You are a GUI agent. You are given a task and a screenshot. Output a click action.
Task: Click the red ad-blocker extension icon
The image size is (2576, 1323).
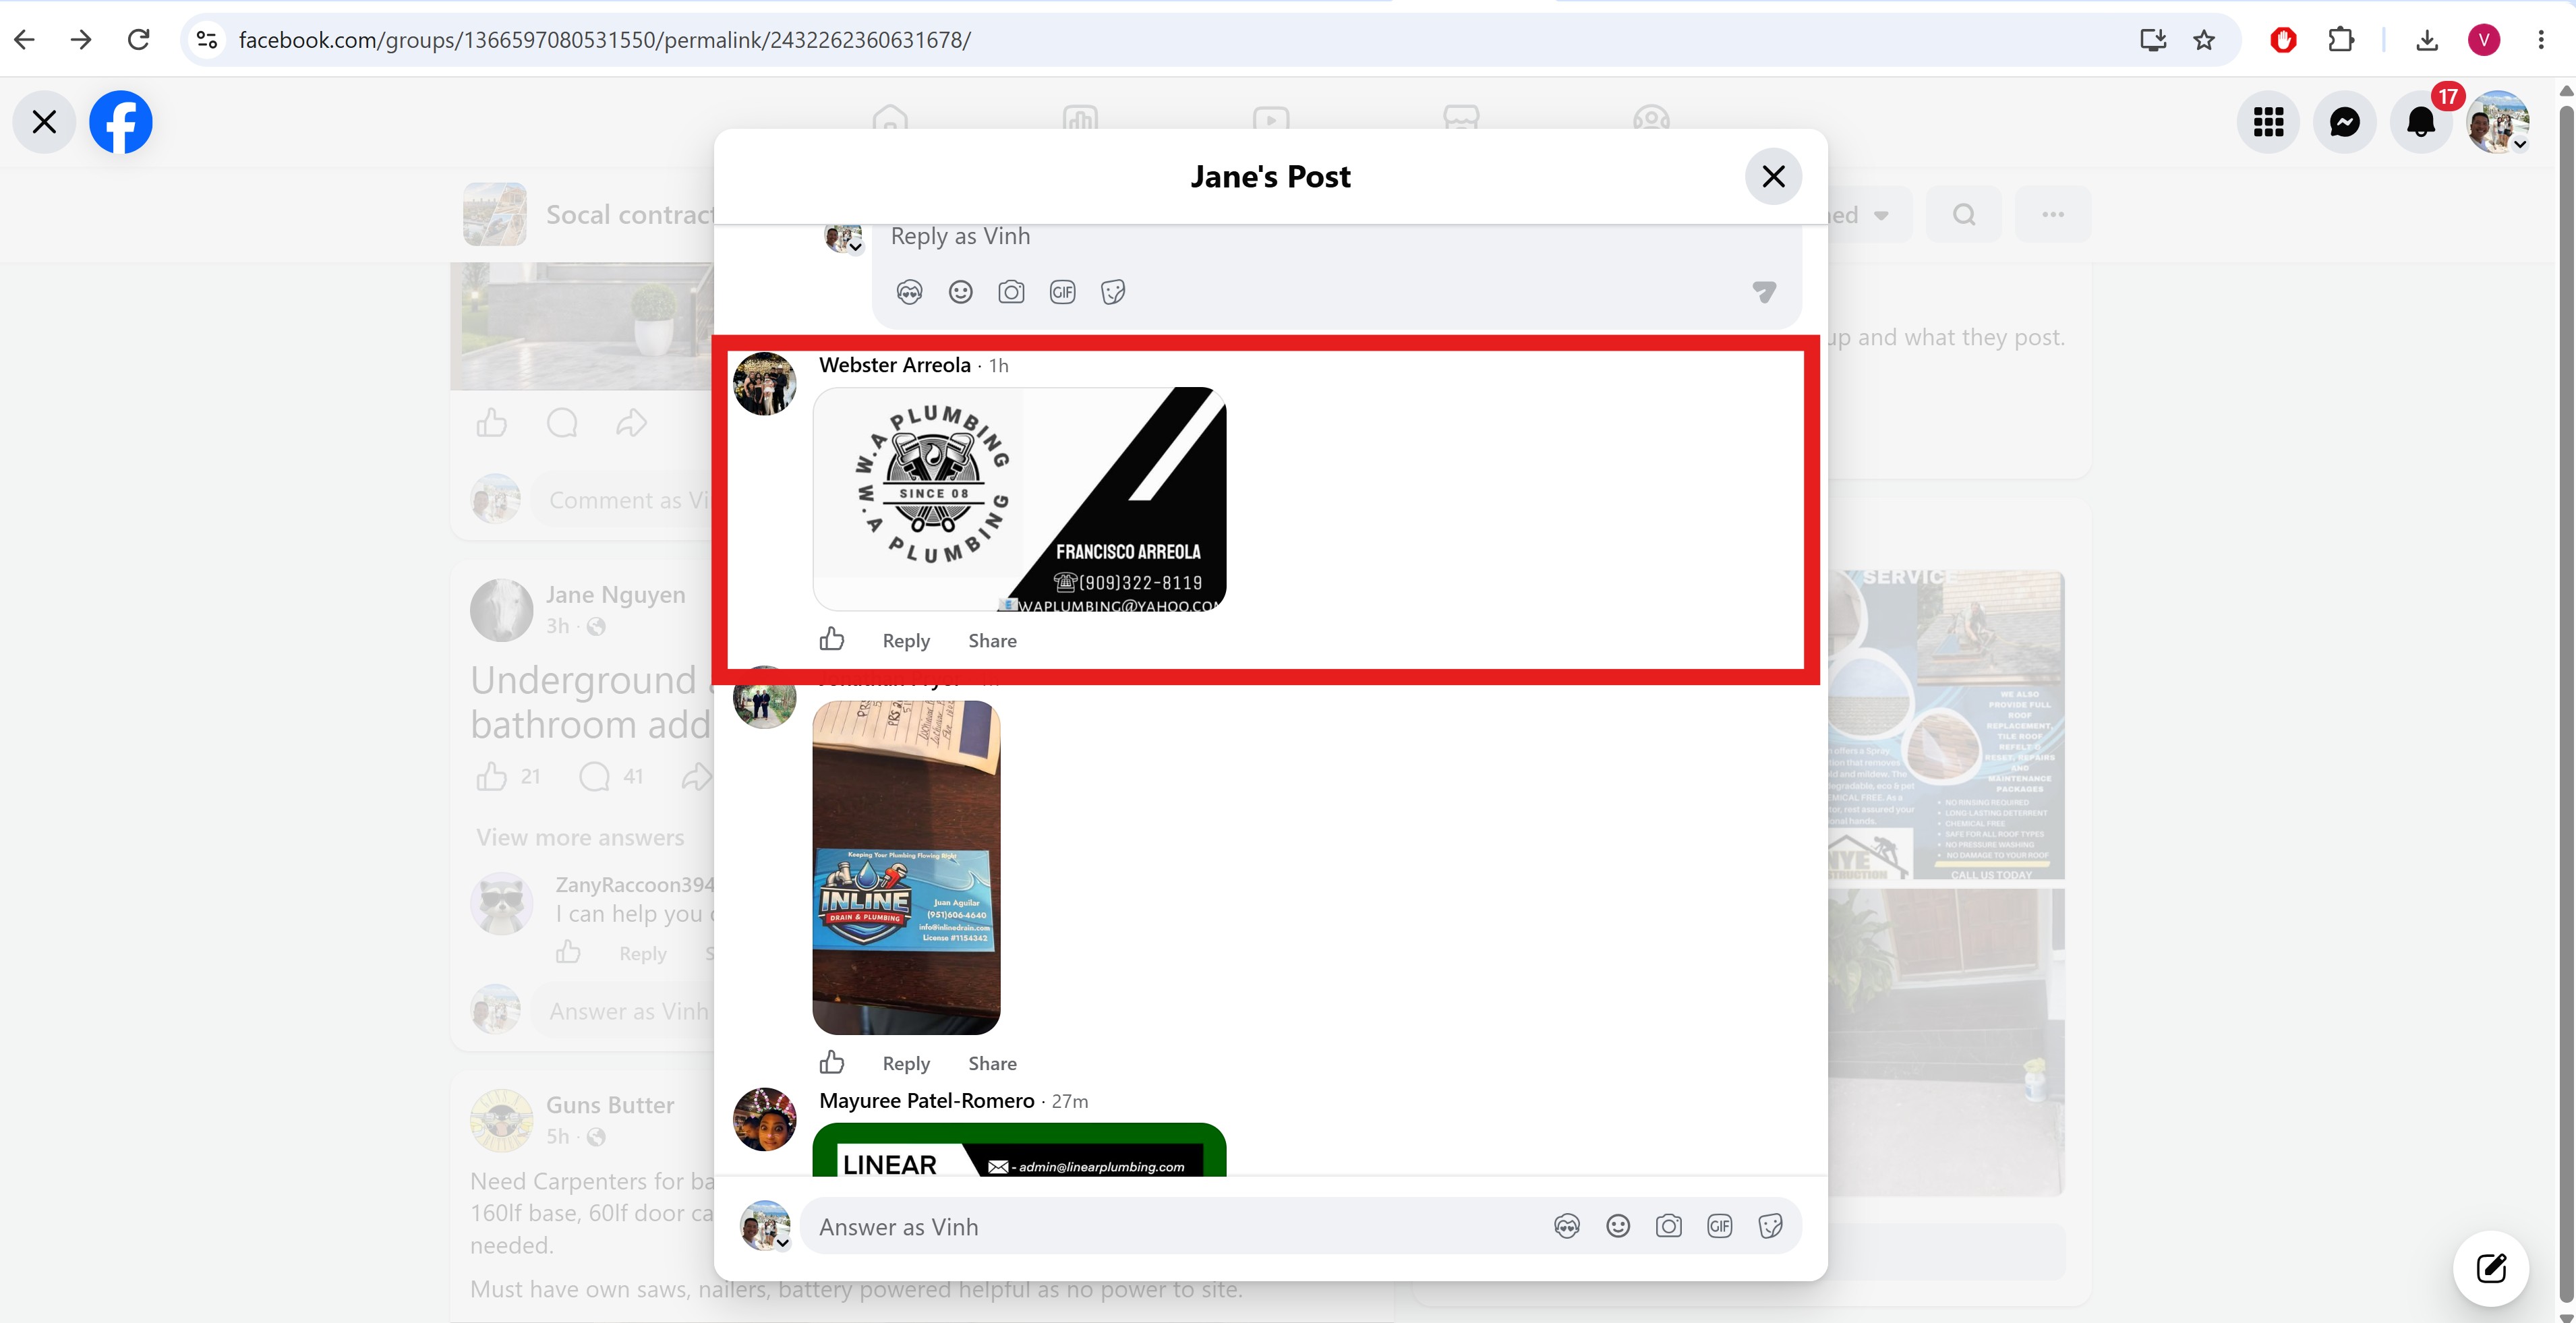click(x=2283, y=39)
